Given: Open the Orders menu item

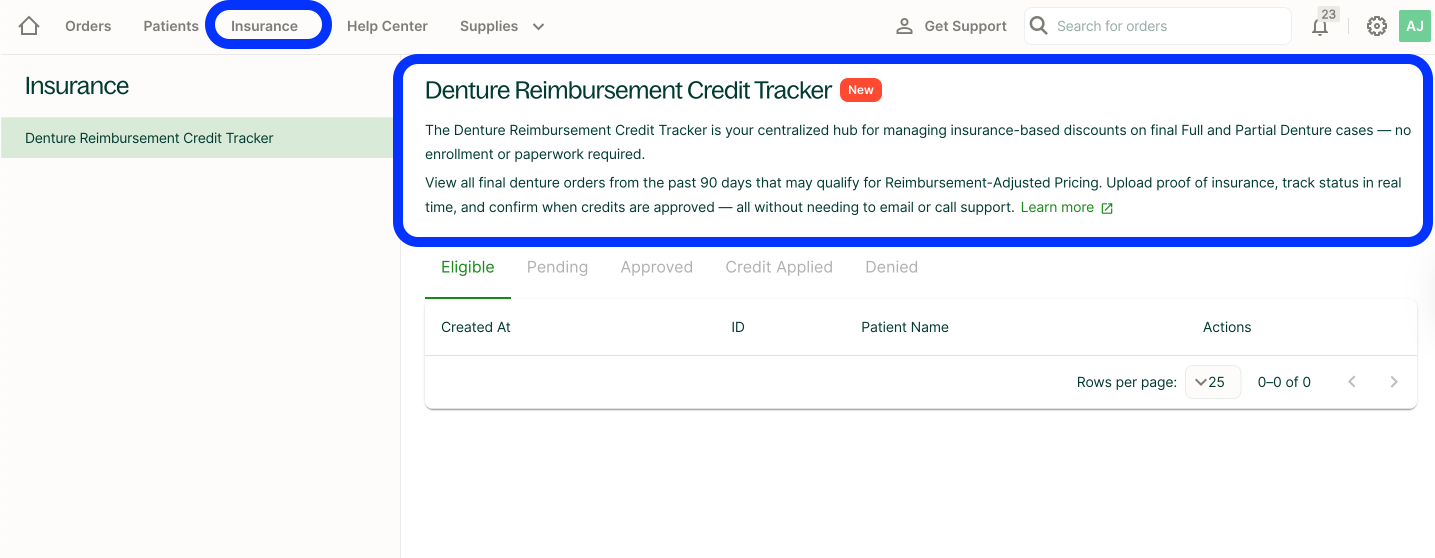Looking at the screenshot, I should (88, 26).
